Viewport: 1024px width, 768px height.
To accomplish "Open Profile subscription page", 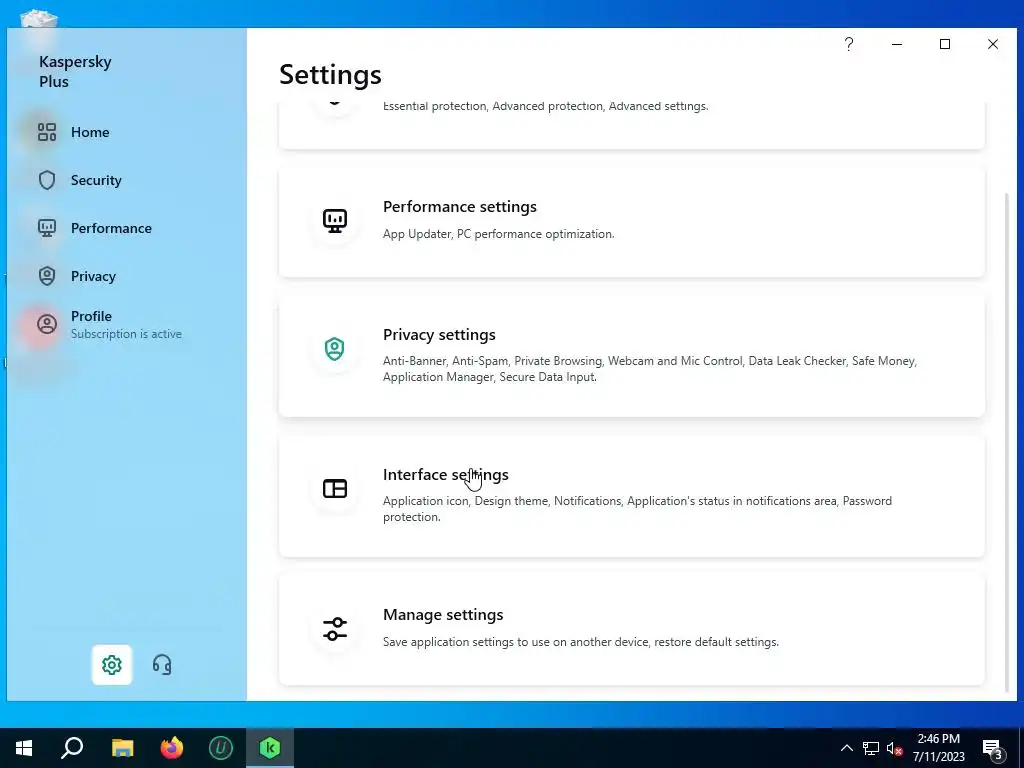I will click(127, 324).
